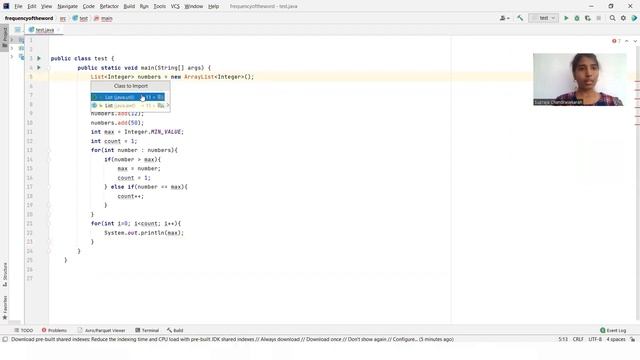Open the Problems tool window
The height and width of the screenshot is (360, 640).
[54, 330]
